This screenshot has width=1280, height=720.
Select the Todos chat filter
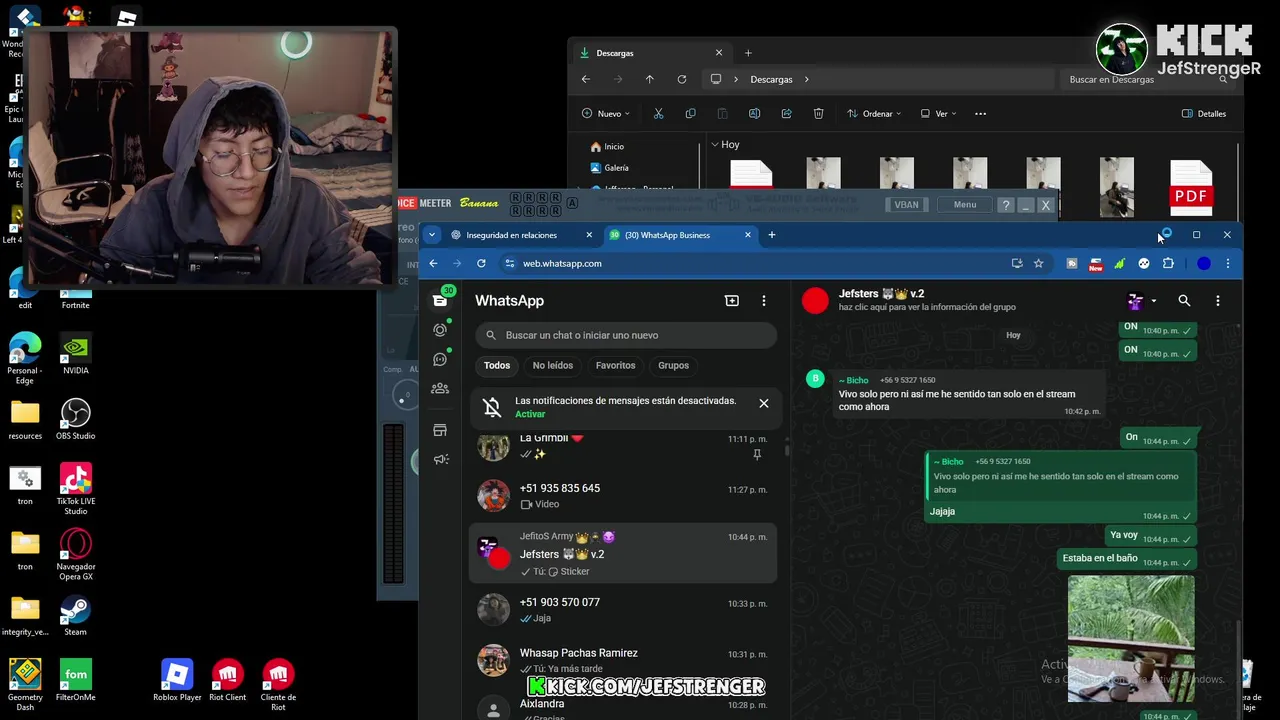point(497,365)
